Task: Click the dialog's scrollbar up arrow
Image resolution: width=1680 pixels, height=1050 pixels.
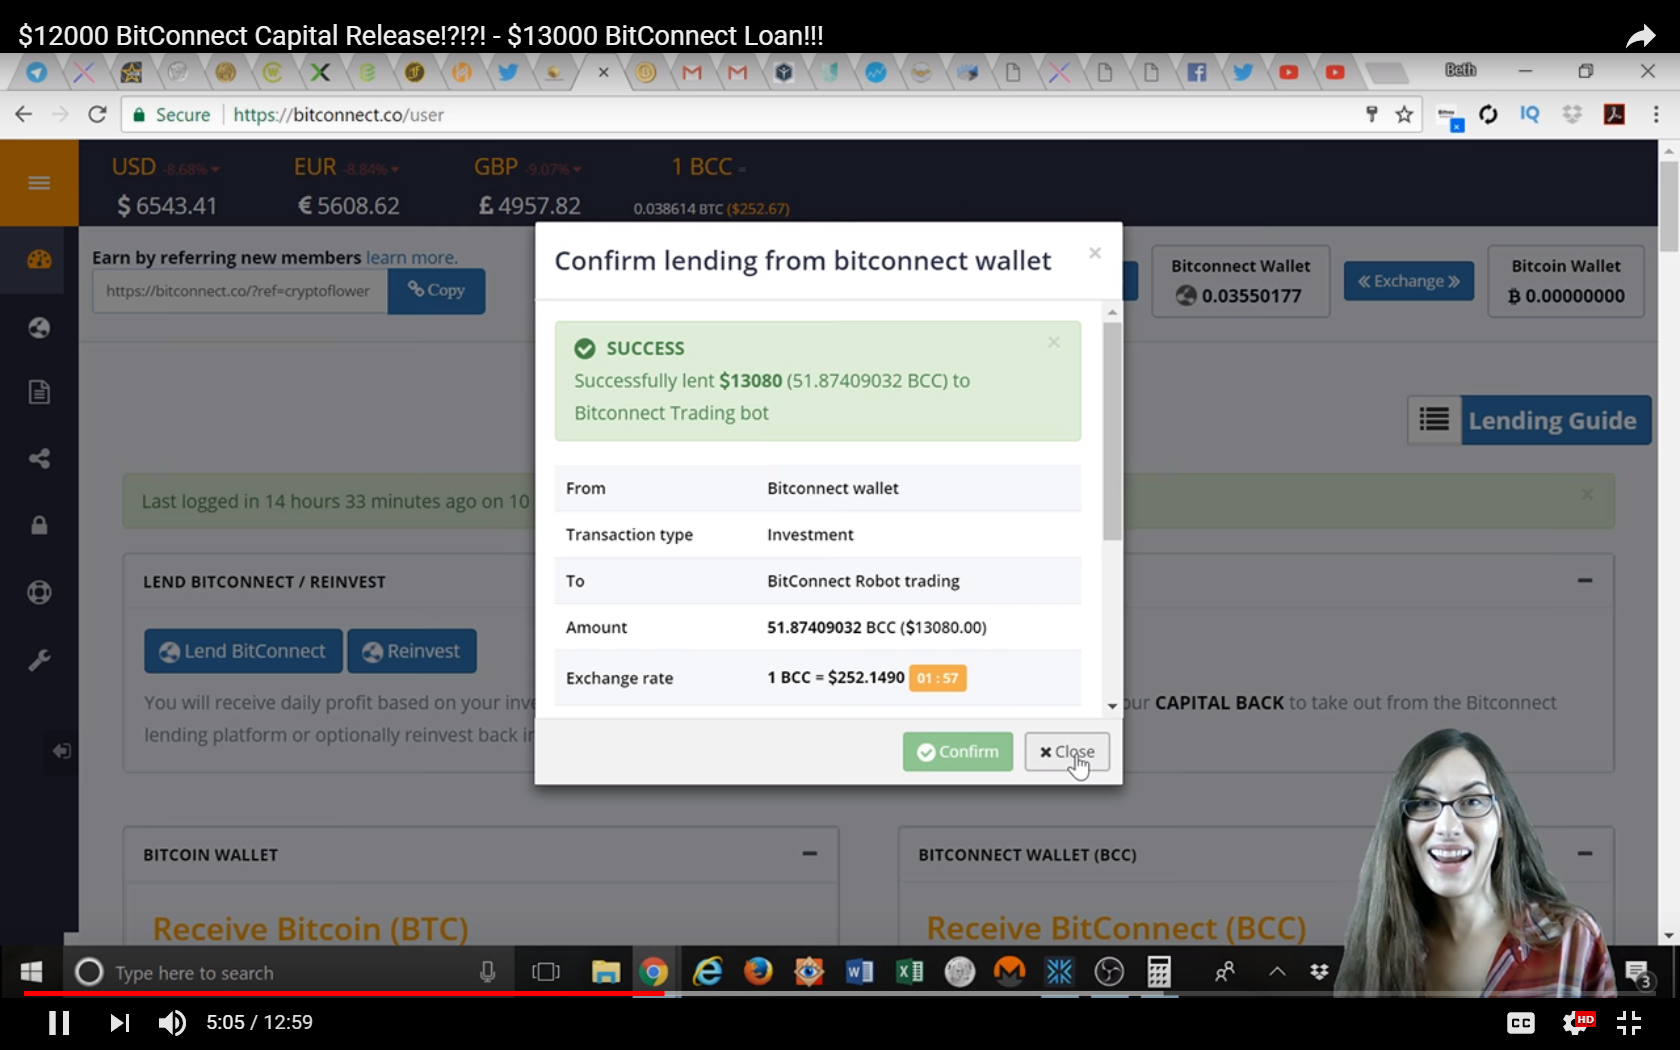Action: coord(1112,312)
